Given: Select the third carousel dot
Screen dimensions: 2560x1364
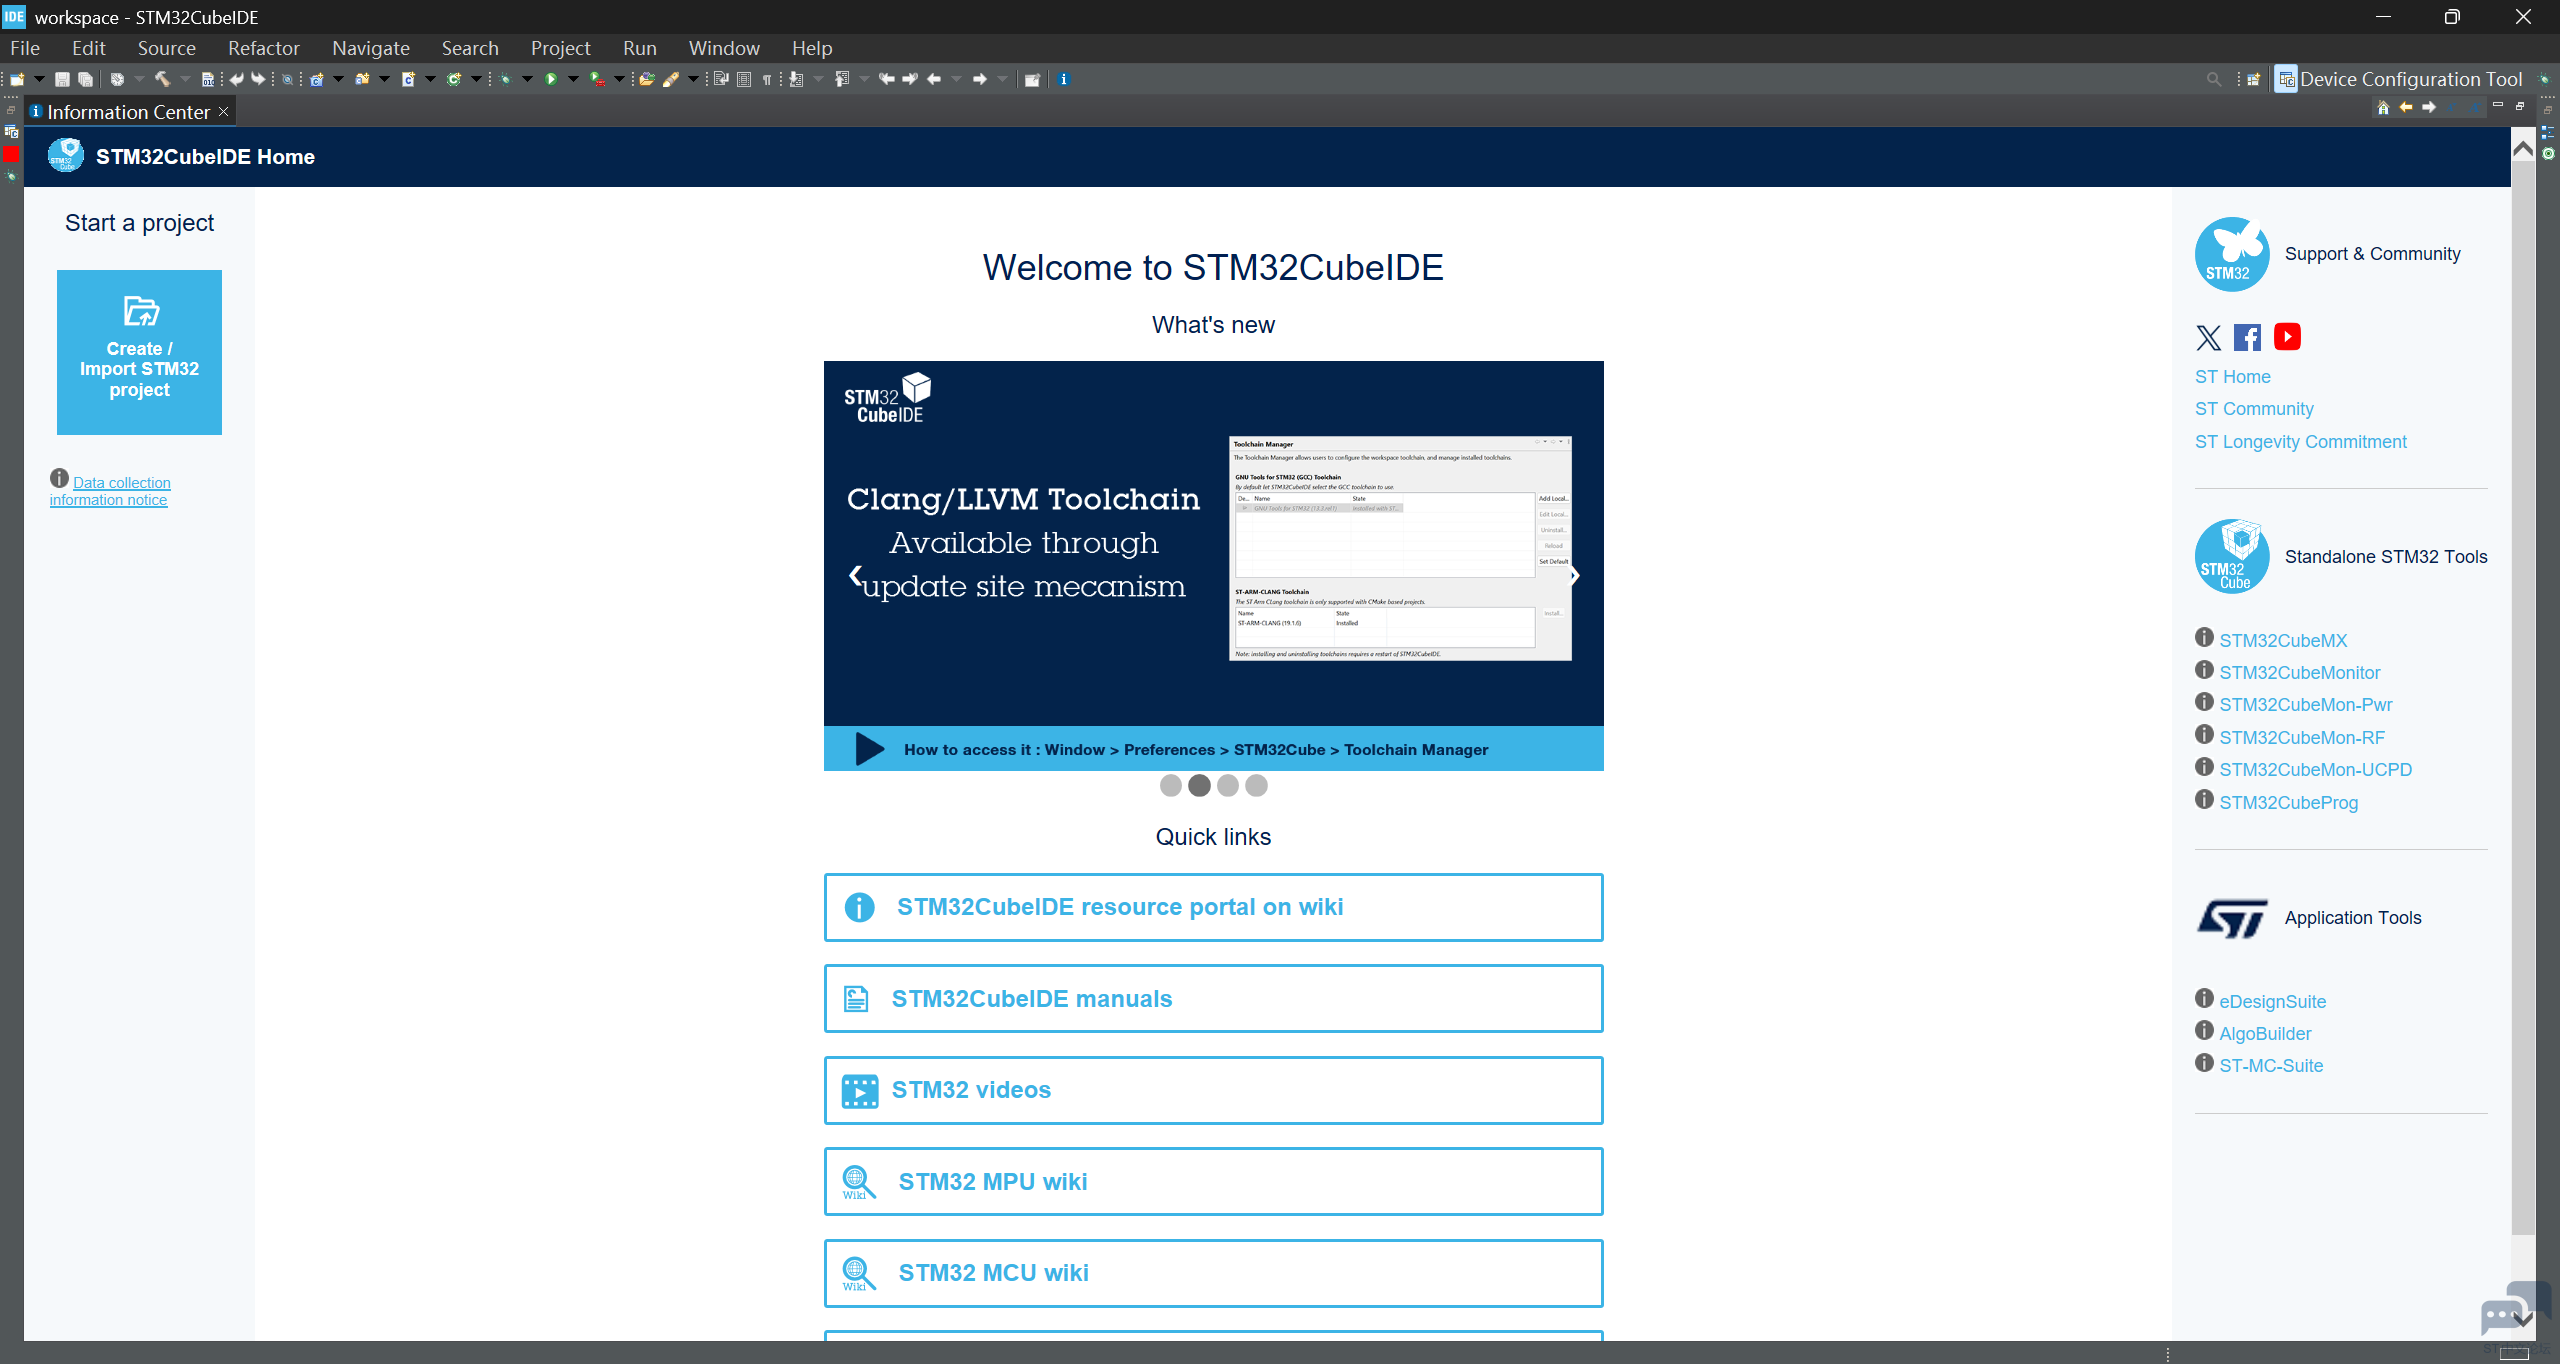Looking at the screenshot, I should (1228, 786).
